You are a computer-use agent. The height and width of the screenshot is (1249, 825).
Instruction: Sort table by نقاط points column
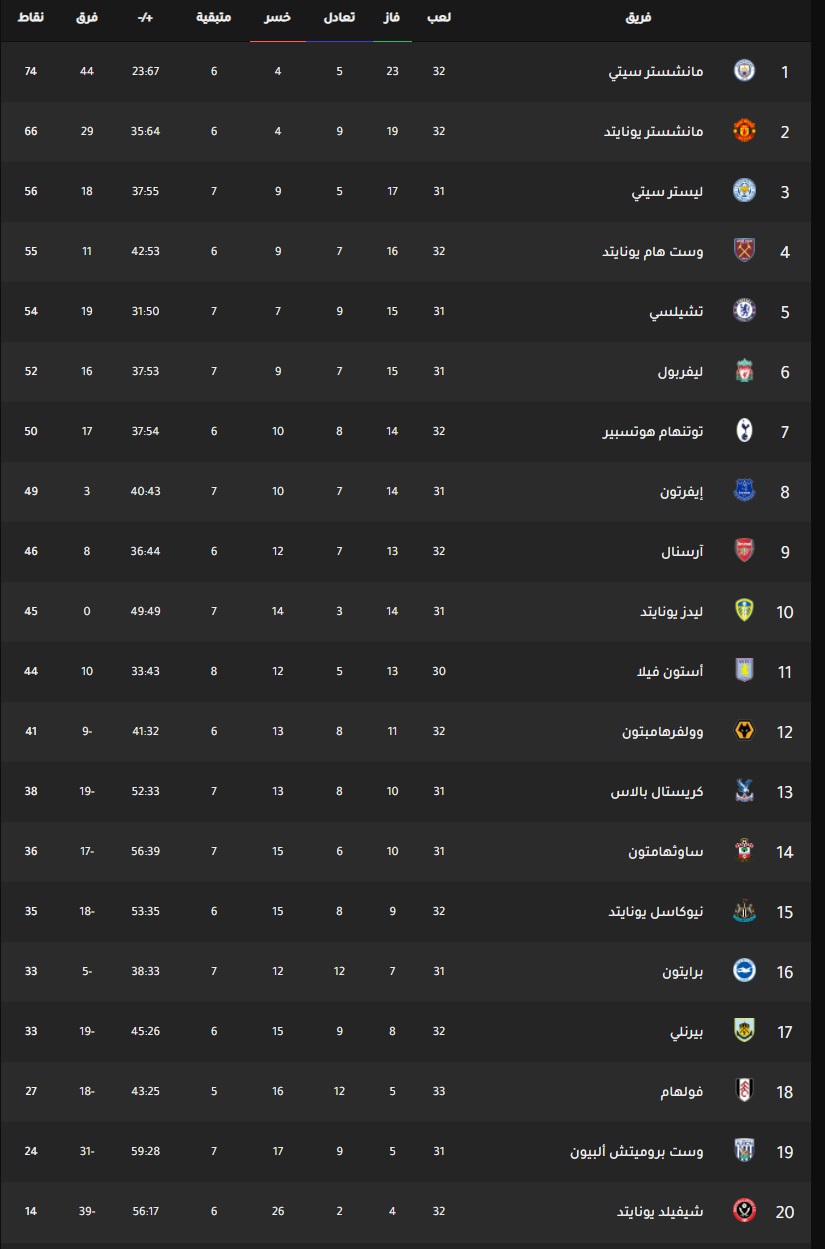(31, 18)
